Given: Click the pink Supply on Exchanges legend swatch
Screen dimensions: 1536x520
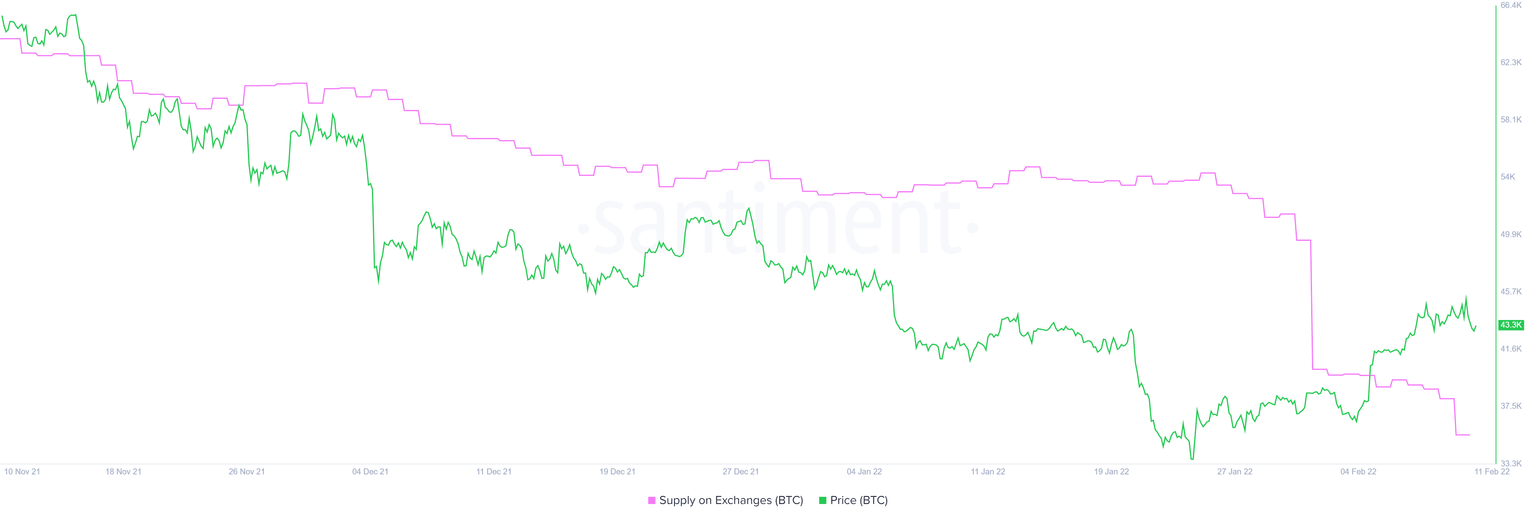Looking at the screenshot, I should (652, 501).
